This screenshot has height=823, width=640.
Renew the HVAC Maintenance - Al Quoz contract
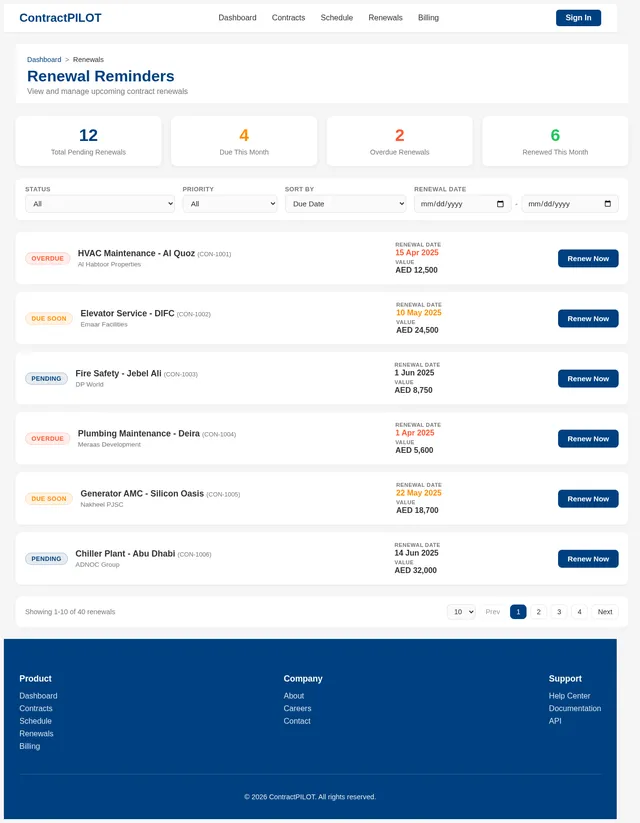tap(588, 258)
